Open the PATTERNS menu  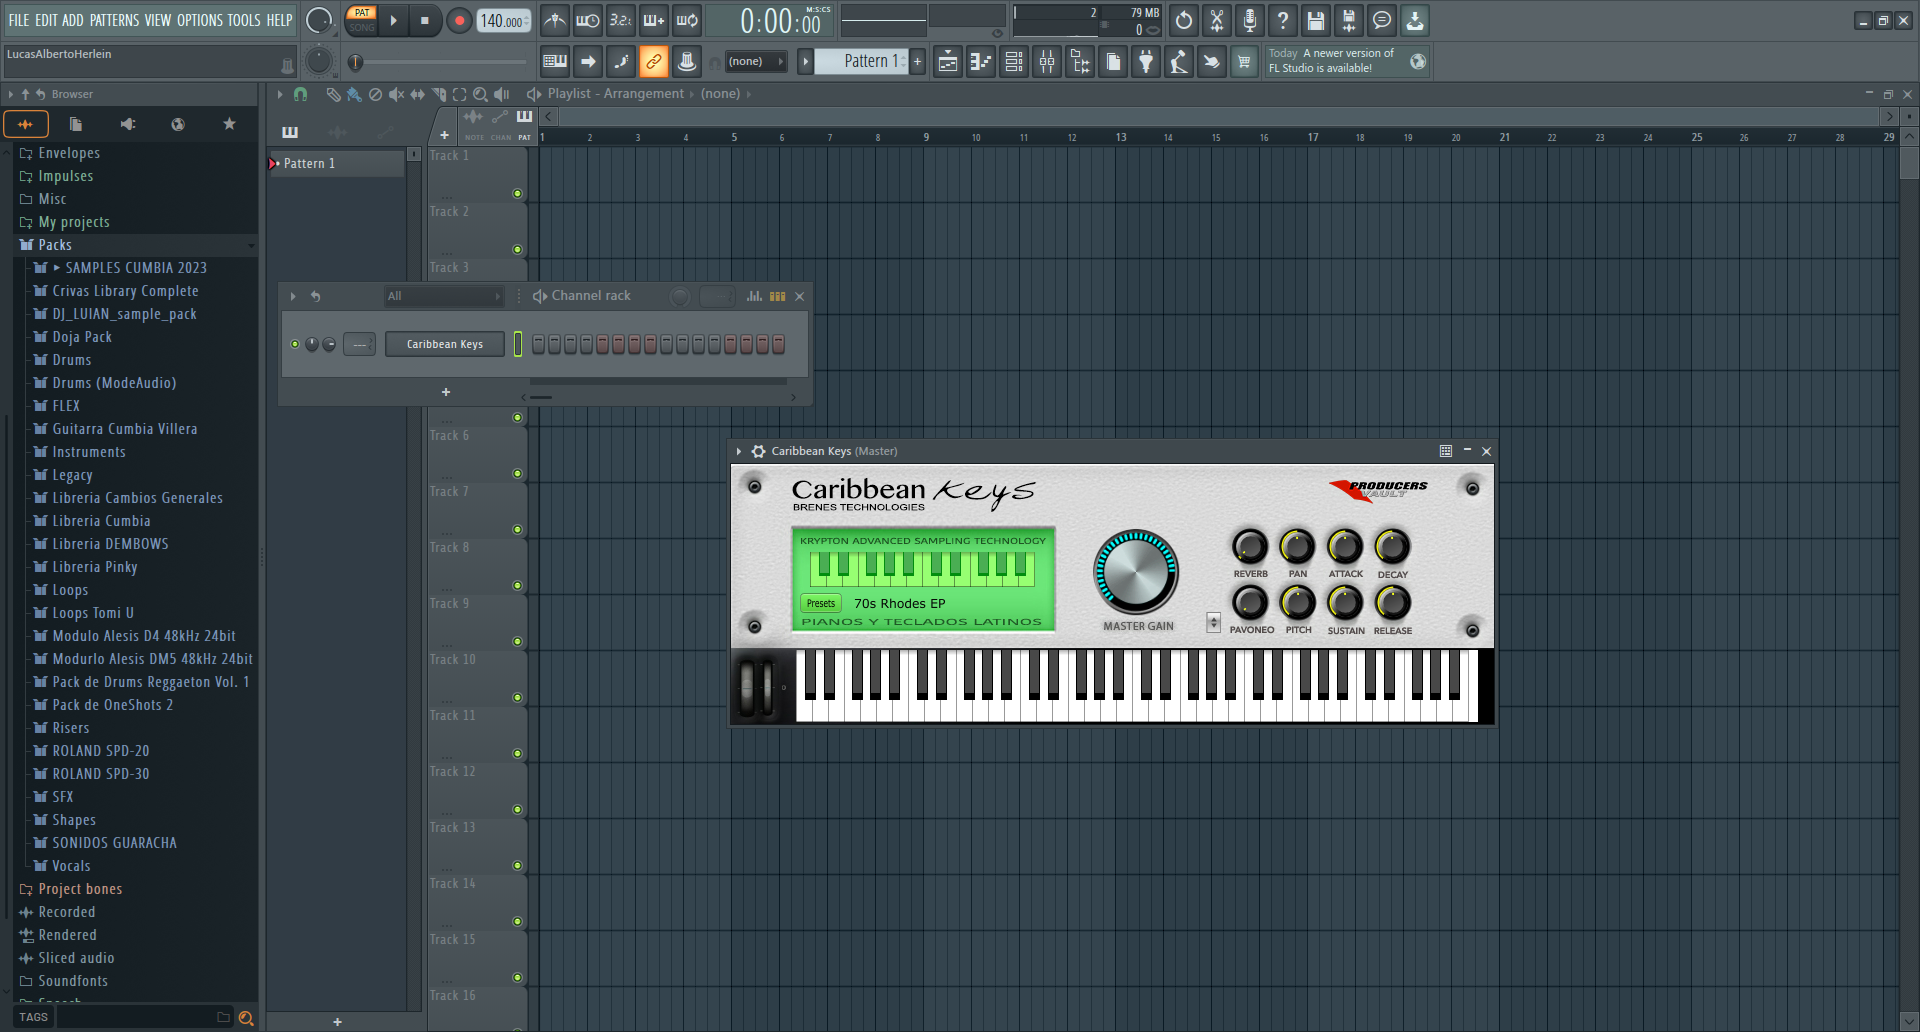click(114, 20)
